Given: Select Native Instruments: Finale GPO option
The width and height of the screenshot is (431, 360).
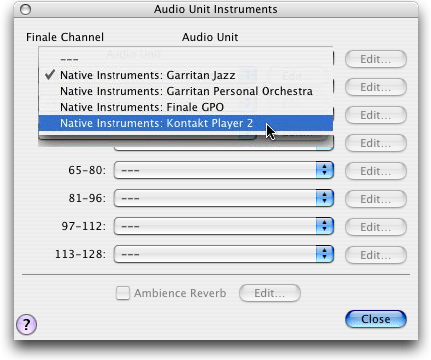Looking at the screenshot, I should coord(186,107).
